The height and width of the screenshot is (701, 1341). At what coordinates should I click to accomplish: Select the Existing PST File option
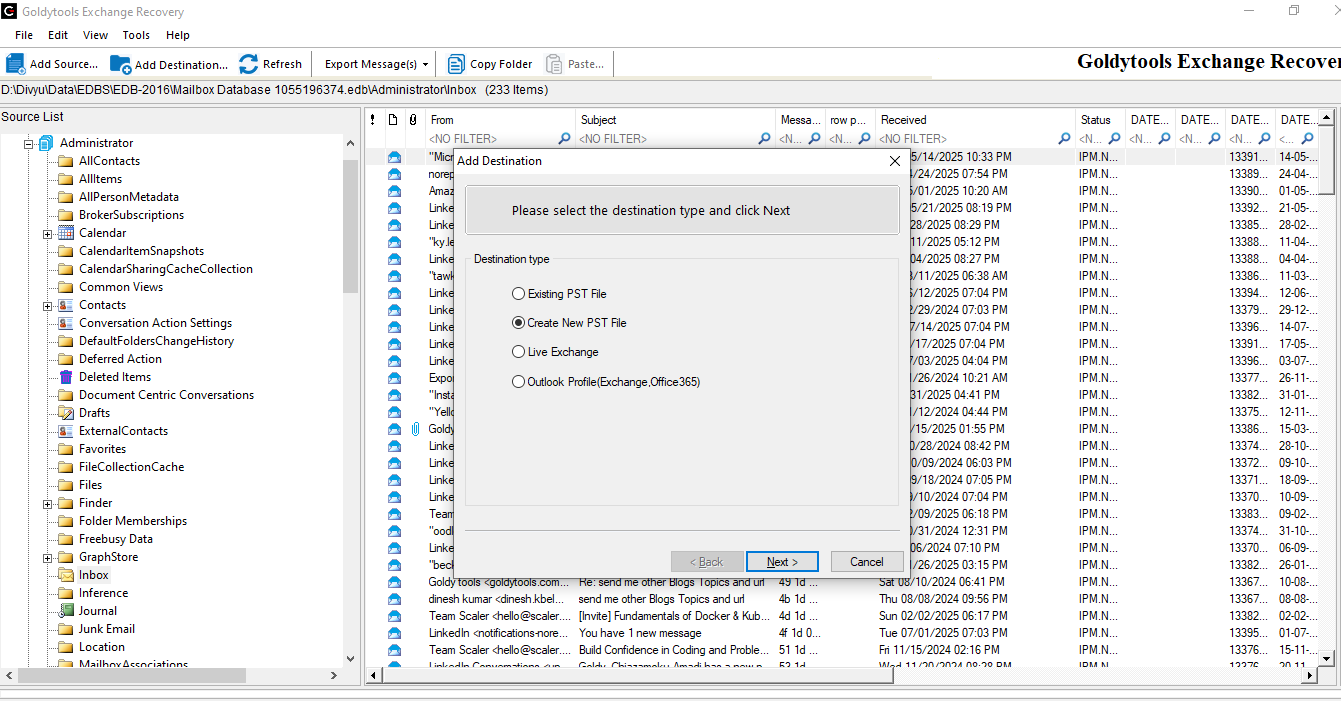[x=518, y=294]
